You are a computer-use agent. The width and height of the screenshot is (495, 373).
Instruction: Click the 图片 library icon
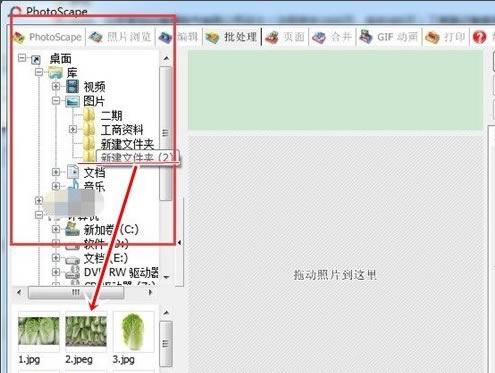click(72, 101)
